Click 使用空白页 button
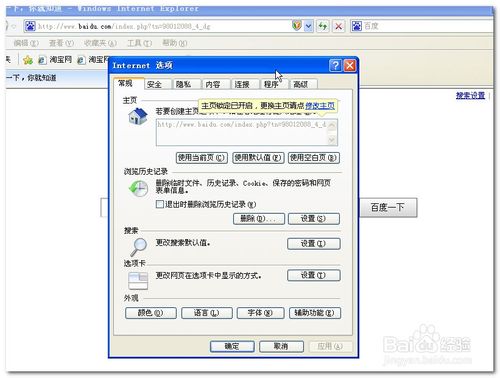Viewport: 500px width, 378px height. (314, 158)
